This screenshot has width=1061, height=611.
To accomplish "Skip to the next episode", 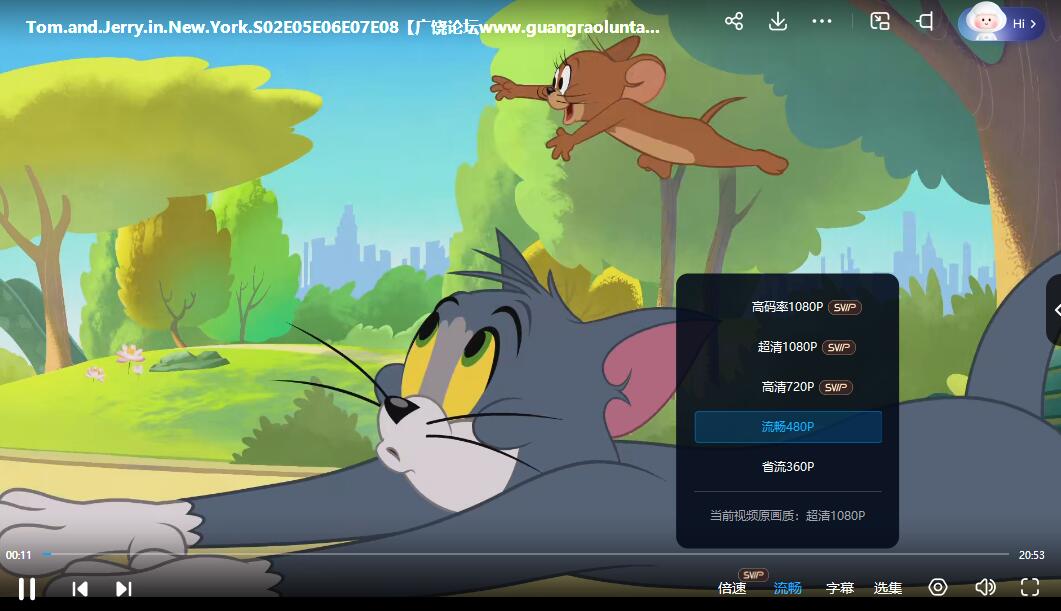I will 123,589.
